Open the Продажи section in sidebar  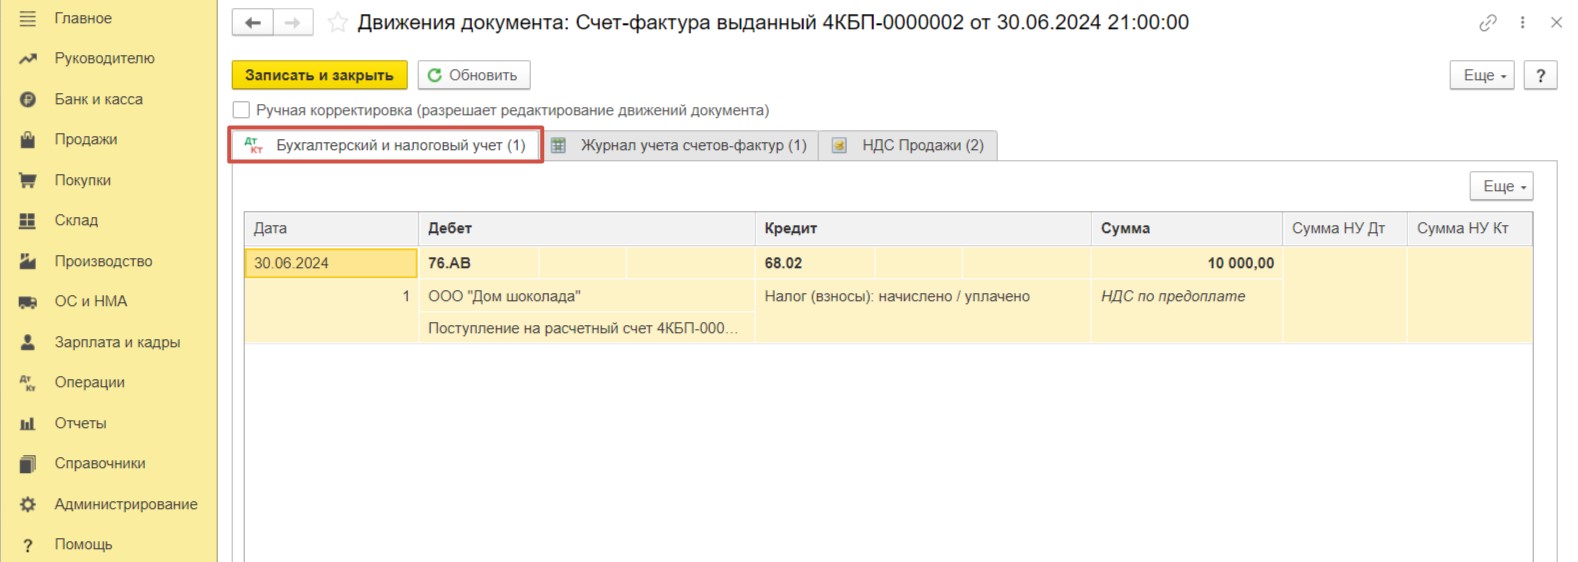pyautogui.click(x=86, y=139)
